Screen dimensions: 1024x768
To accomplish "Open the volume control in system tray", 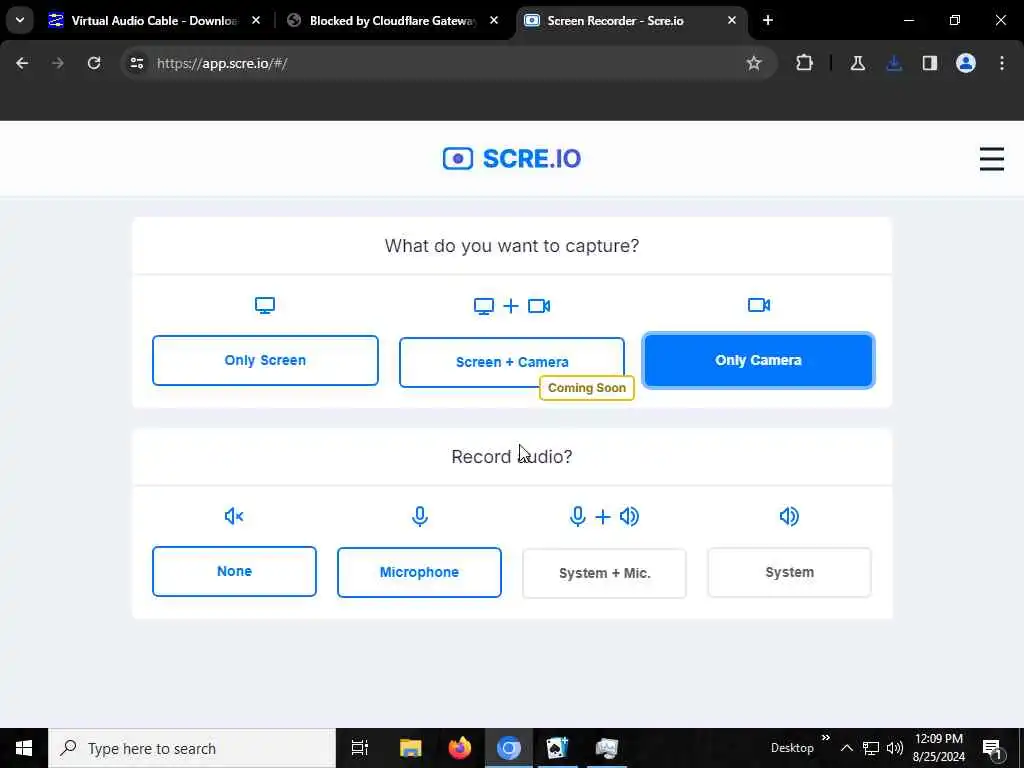I will pos(895,748).
